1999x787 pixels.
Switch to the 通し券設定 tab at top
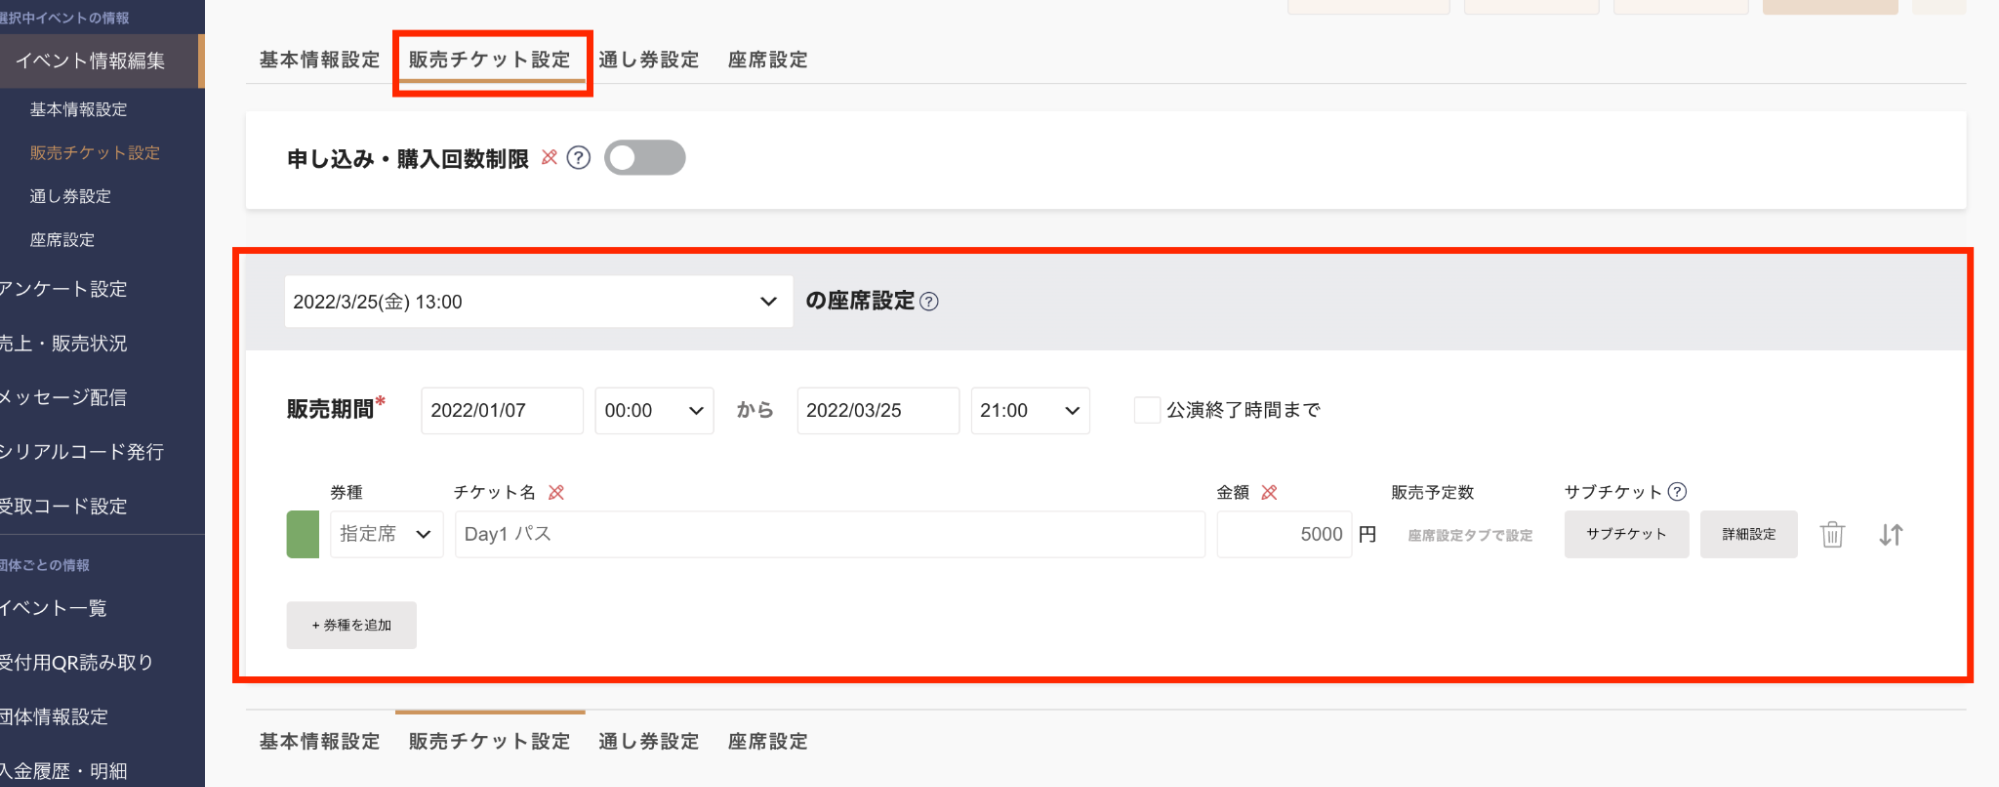click(648, 60)
